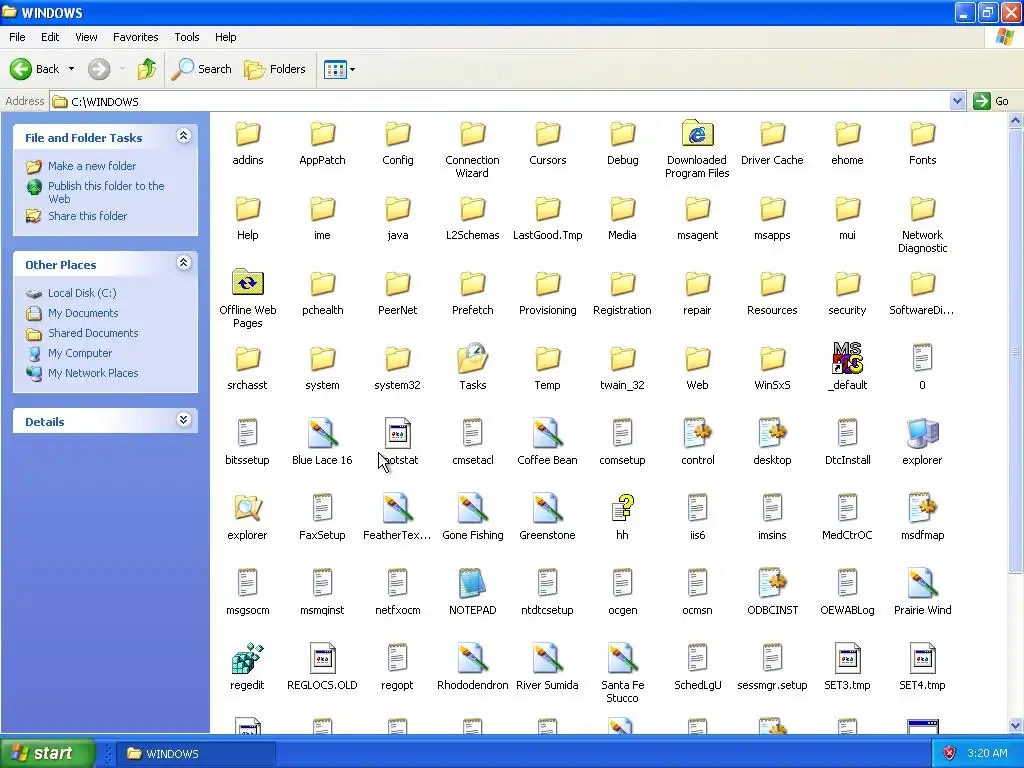Click the Go button beside address bar
This screenshot has height=768, width=1024.
click(991, 101)
